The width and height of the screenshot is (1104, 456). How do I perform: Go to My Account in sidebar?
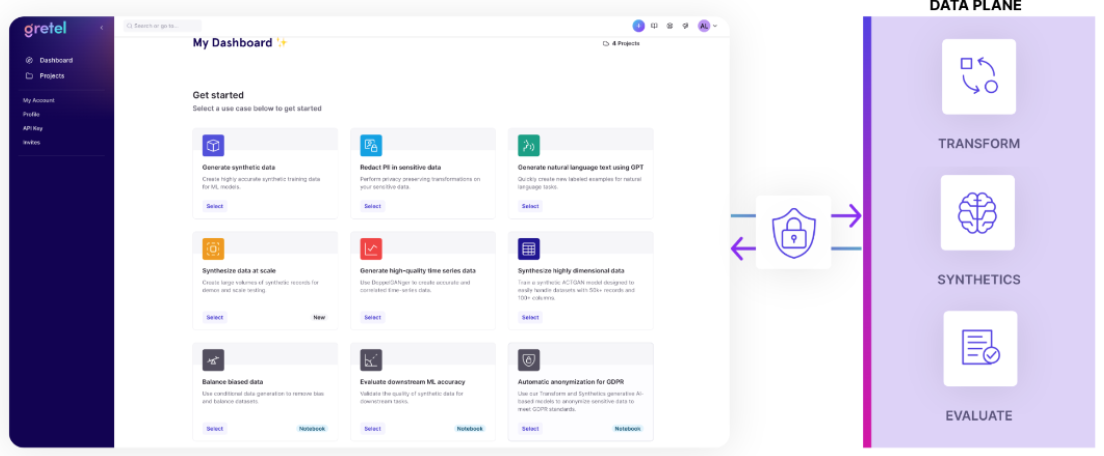click(39, 101)
